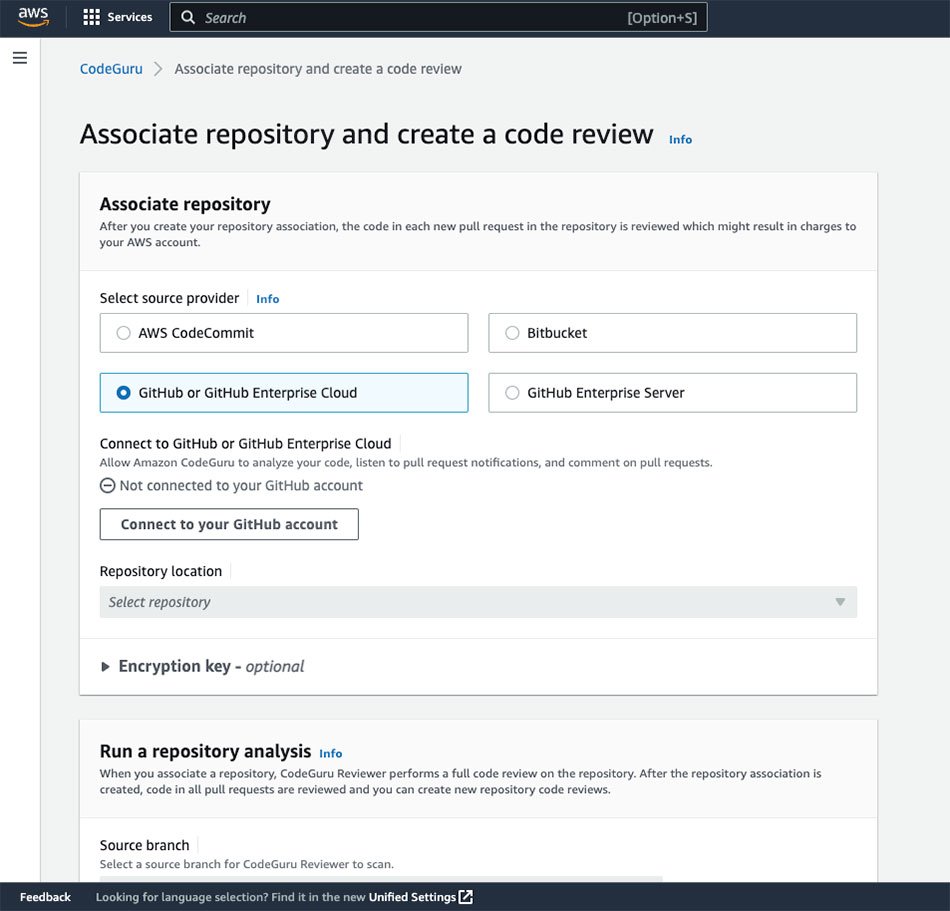Choose GitHub Enterprise Server source provider
The image size is (950, 911).
[513, 393]
